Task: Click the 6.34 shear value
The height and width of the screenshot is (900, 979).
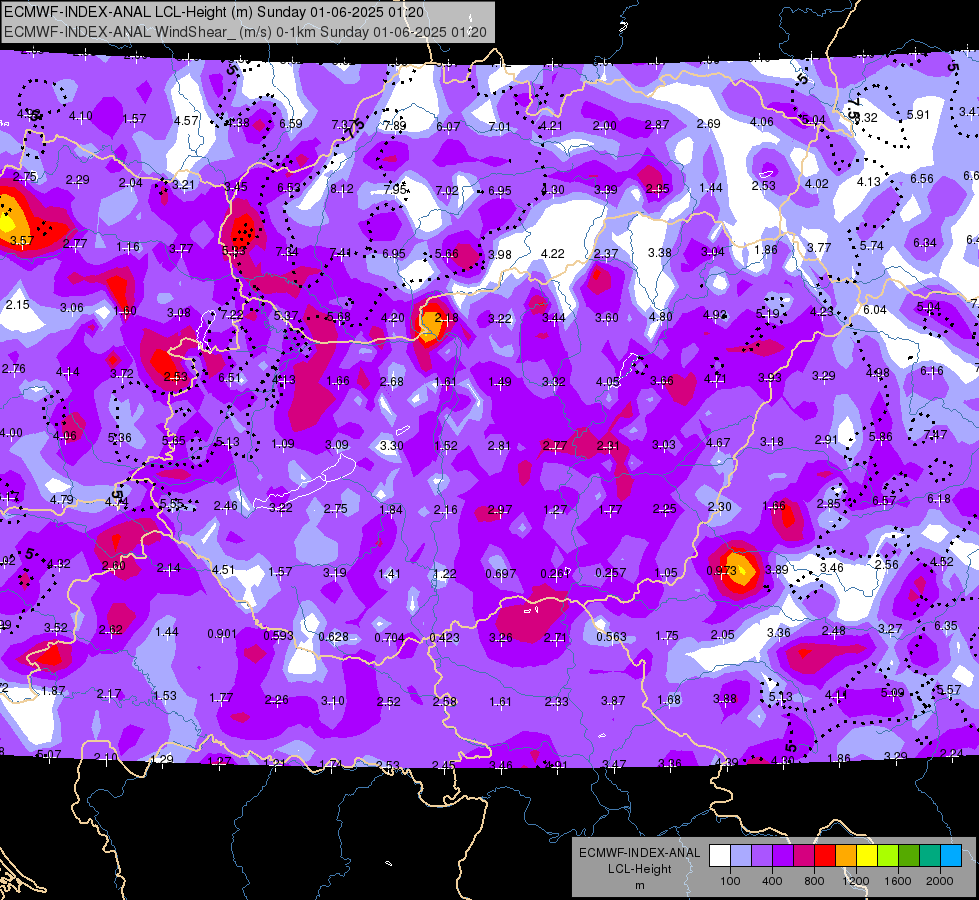Action: 925,242
